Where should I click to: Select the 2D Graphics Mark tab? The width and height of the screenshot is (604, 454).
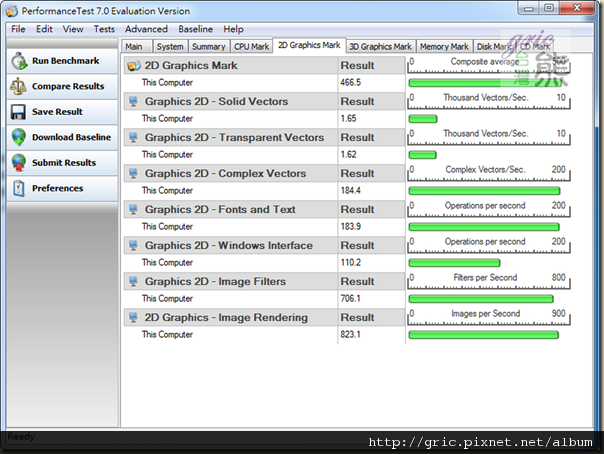[309, 45]
